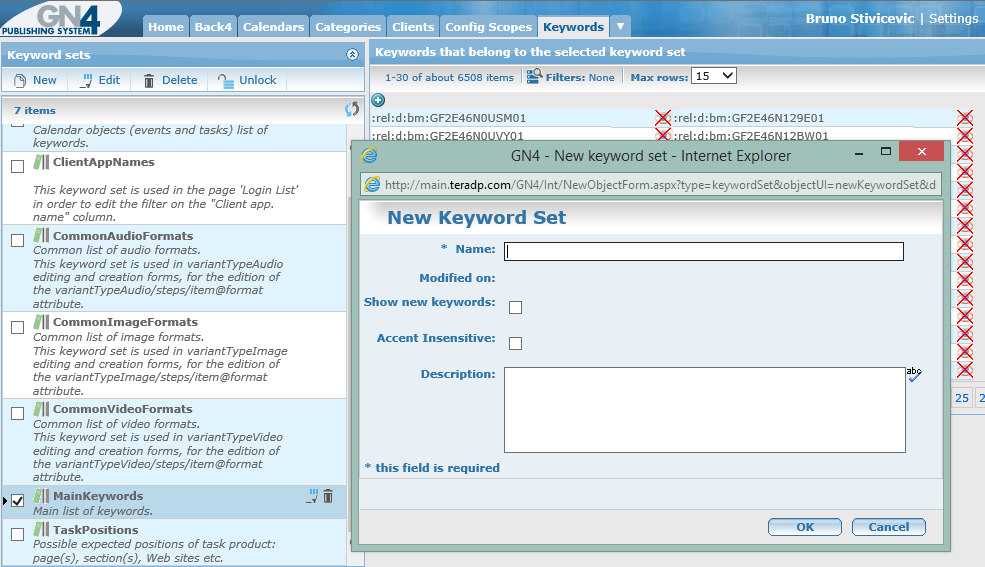
Task: Click the Internet Explorer icon in dialog title bar
Action: click(x=370, y=155)
